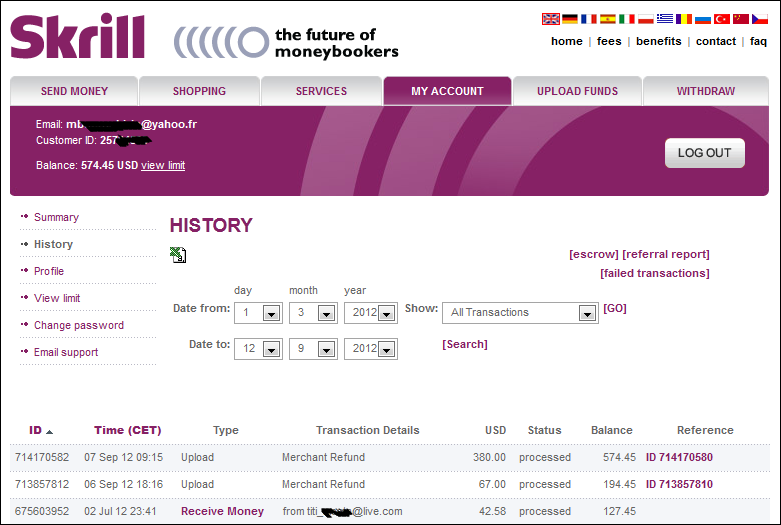Open Profile in the sidebar
This screenshot has height=525, width=781.
(x=49, y=271)
